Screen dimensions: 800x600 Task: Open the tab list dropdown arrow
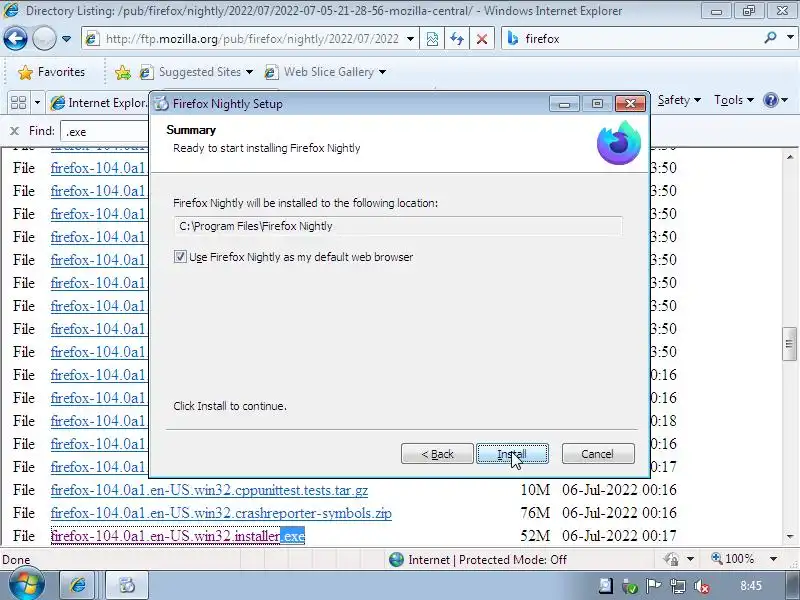37,103
